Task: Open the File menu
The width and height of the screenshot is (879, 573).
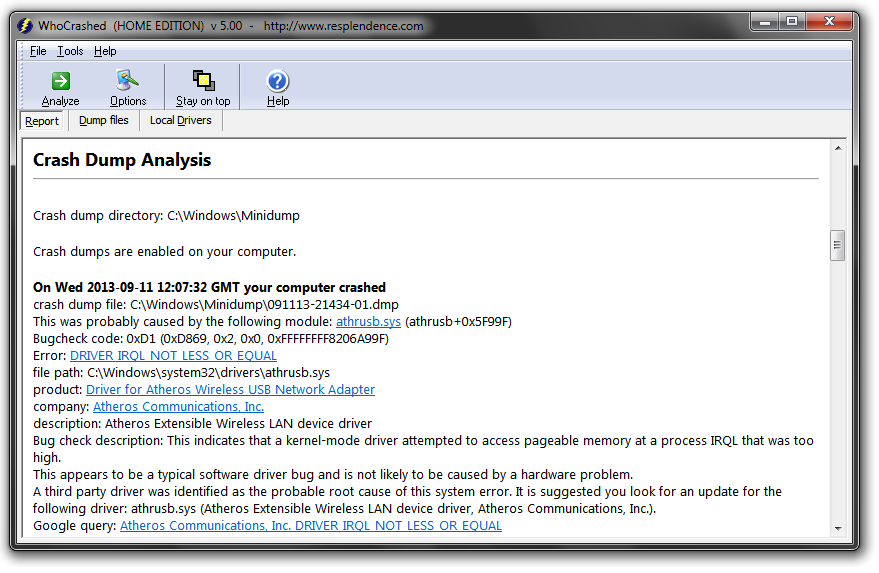Action: (38, 51)
